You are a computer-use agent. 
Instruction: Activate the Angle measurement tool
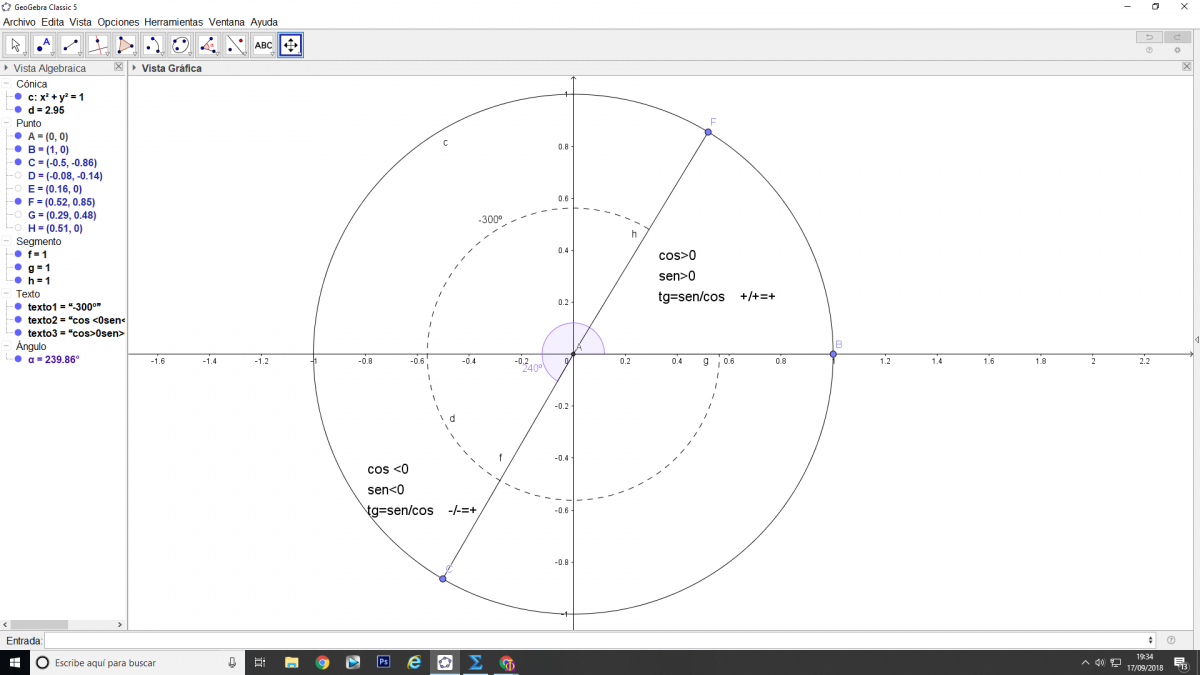pyautogui.click(x=208, y=45)
